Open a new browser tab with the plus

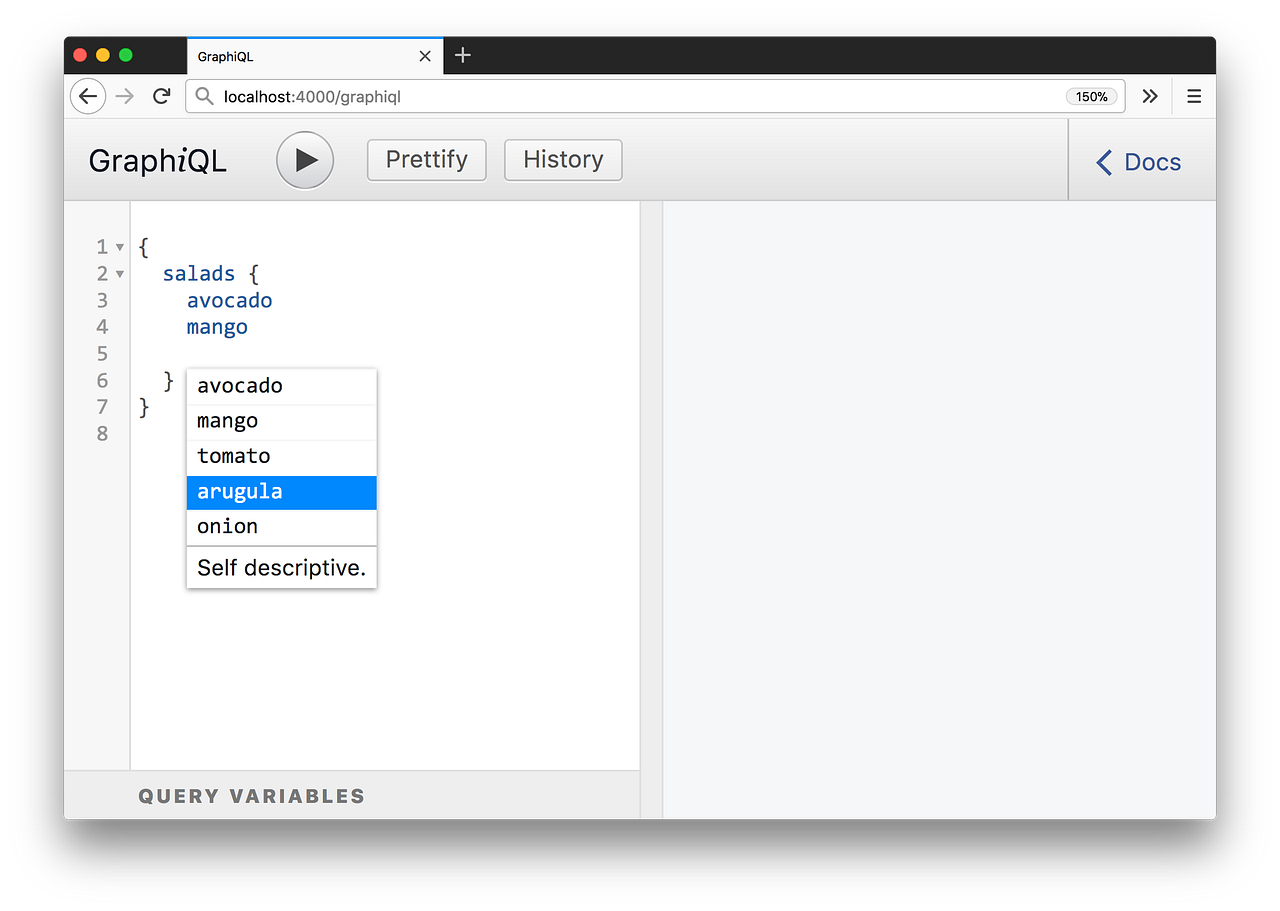462,55
